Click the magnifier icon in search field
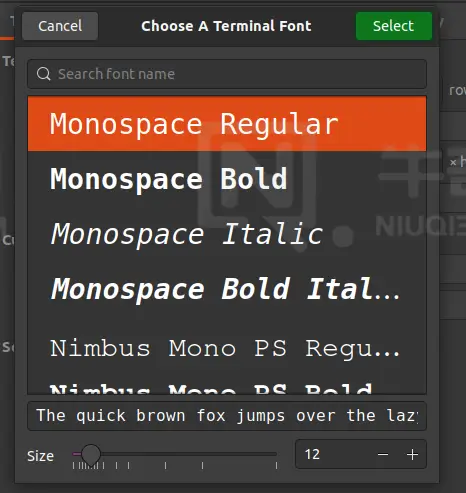 tap(44, 74)
